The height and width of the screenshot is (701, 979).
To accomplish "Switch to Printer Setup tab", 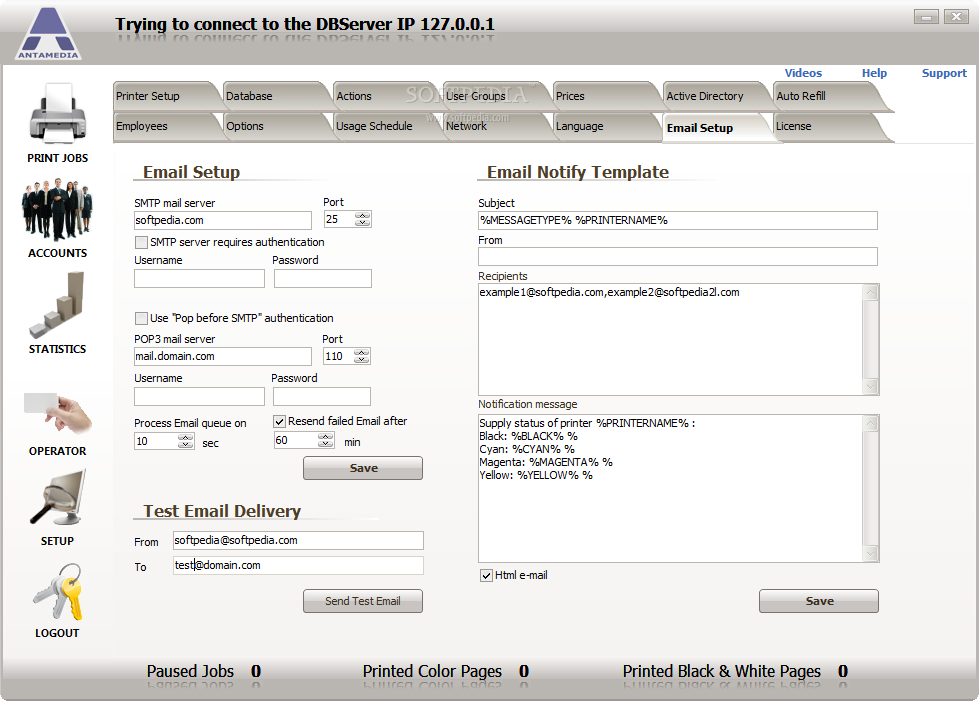I will tap(166, 96).
